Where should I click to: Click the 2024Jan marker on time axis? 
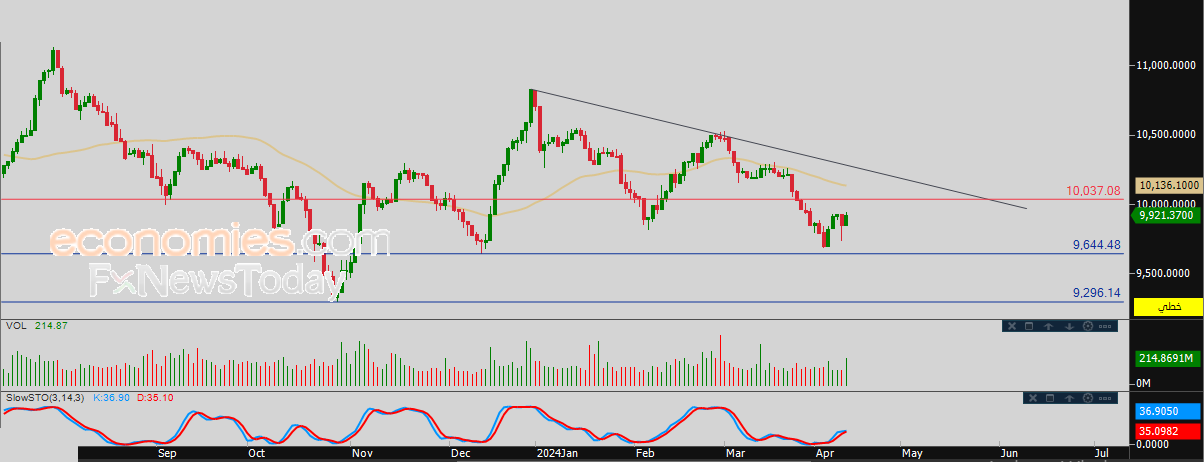point(555,453)
